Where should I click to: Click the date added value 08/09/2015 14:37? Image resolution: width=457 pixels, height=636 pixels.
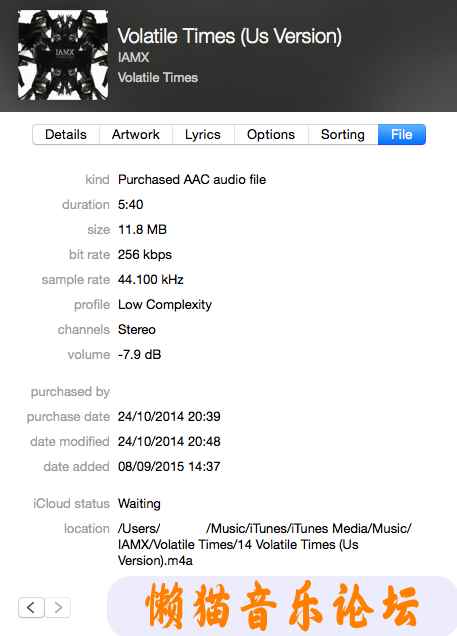tap(169, 466)
